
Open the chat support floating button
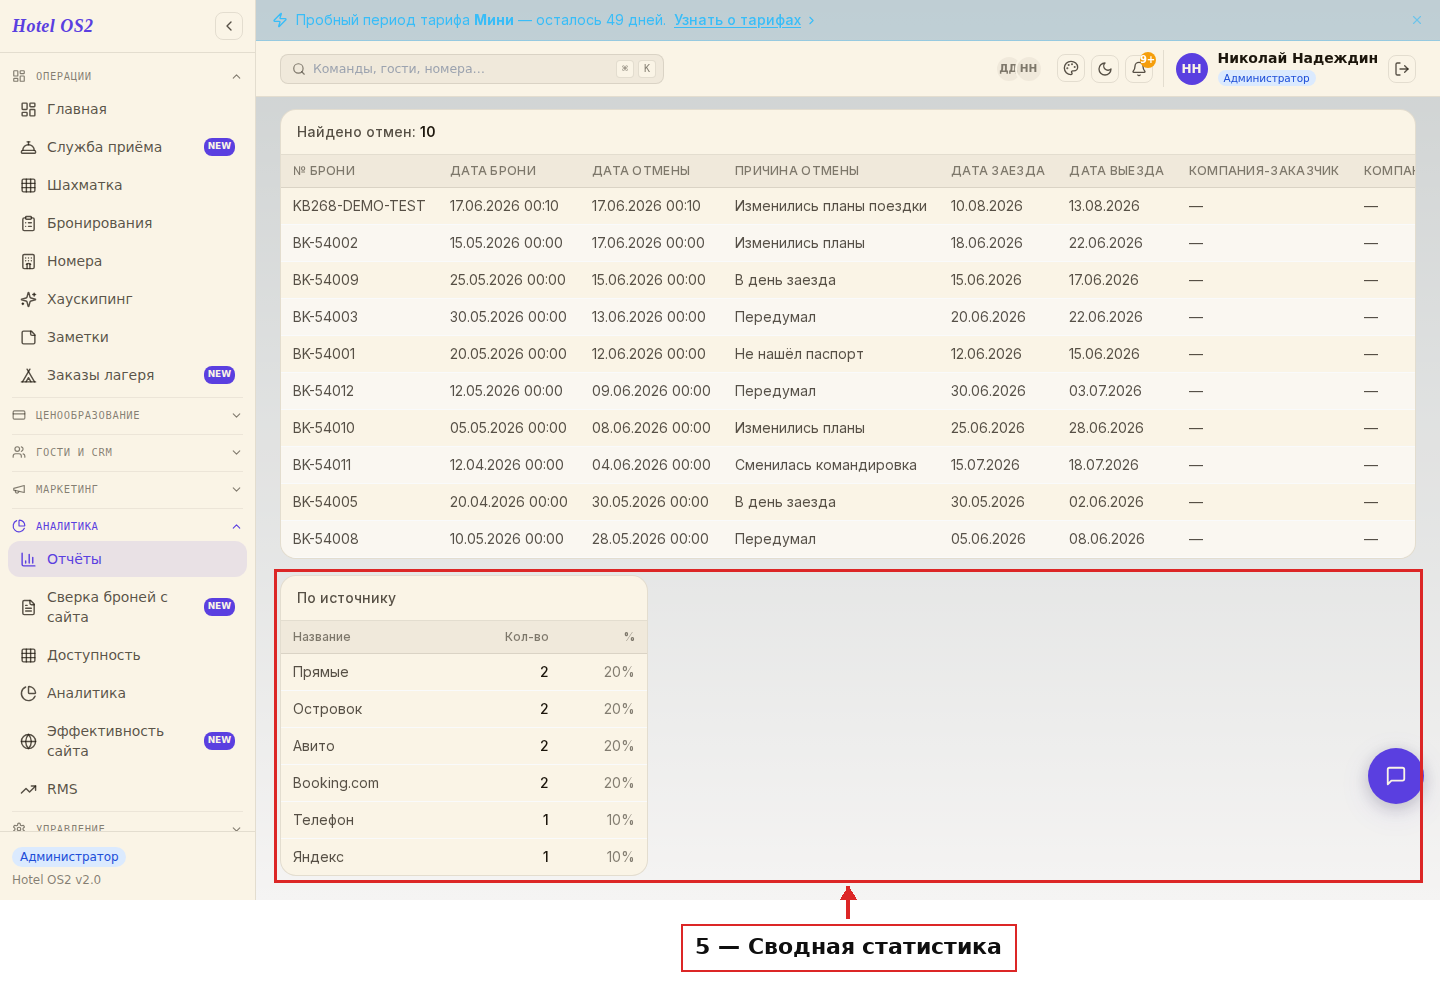coord(1396,776)
